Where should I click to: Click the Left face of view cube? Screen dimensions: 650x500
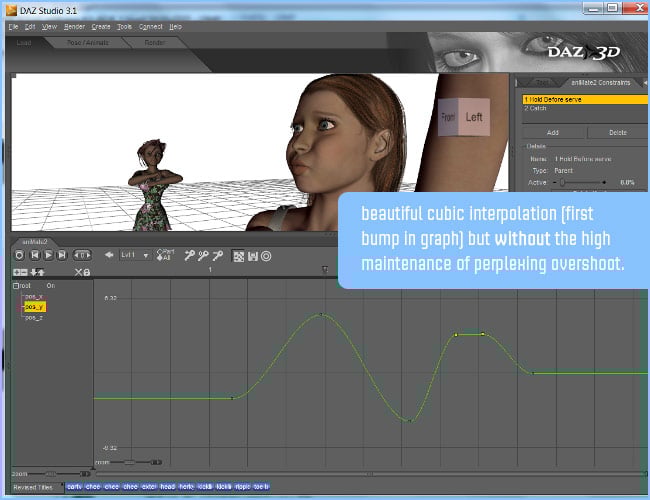click(x=474, y=117)
